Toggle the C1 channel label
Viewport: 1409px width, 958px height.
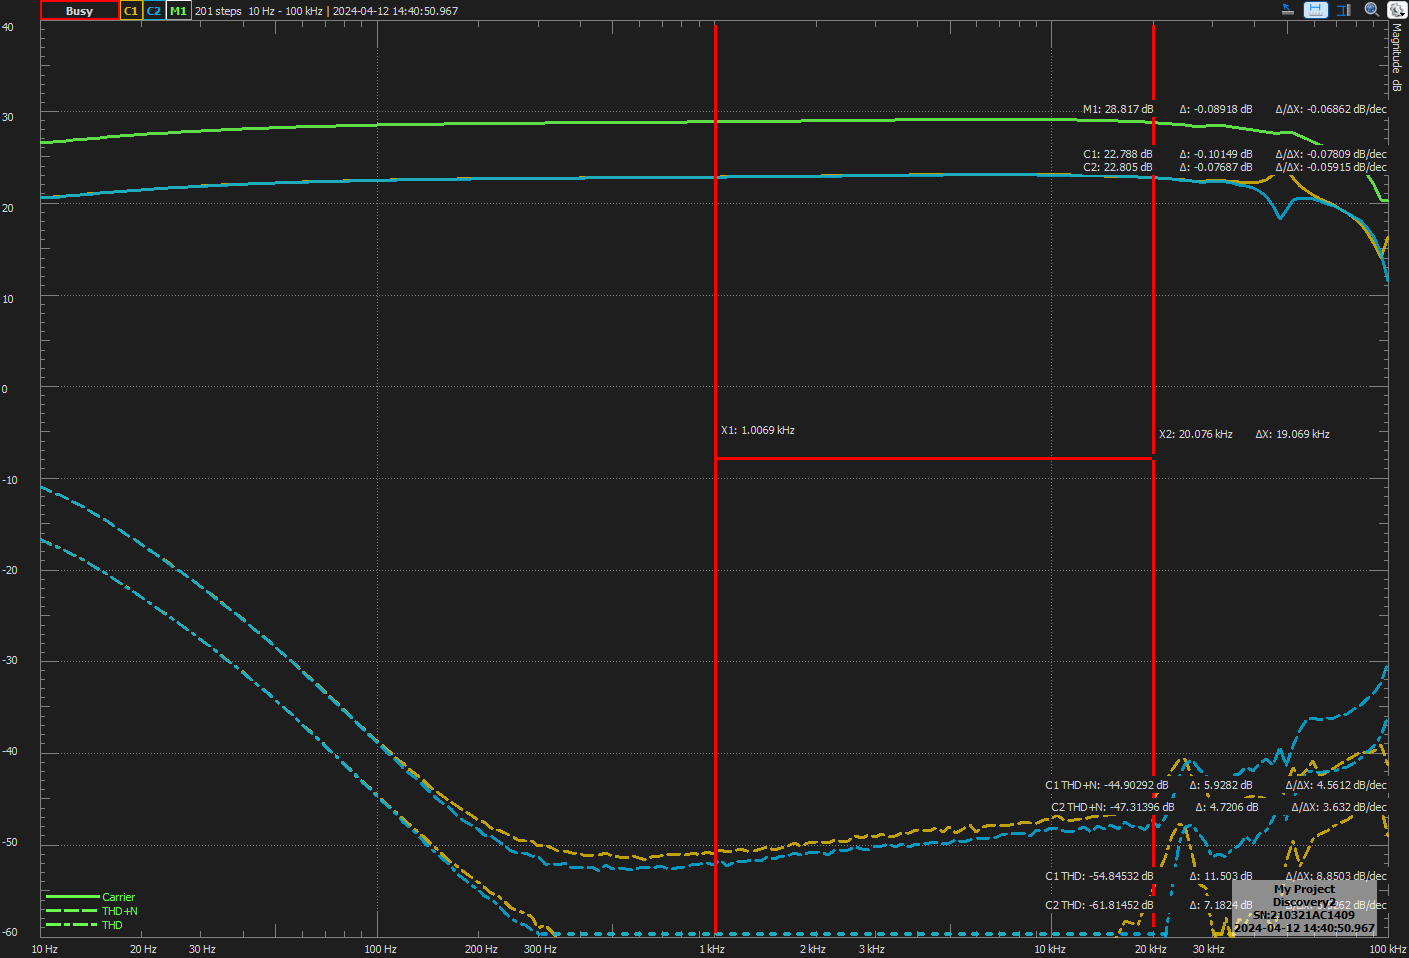[131, 11]
